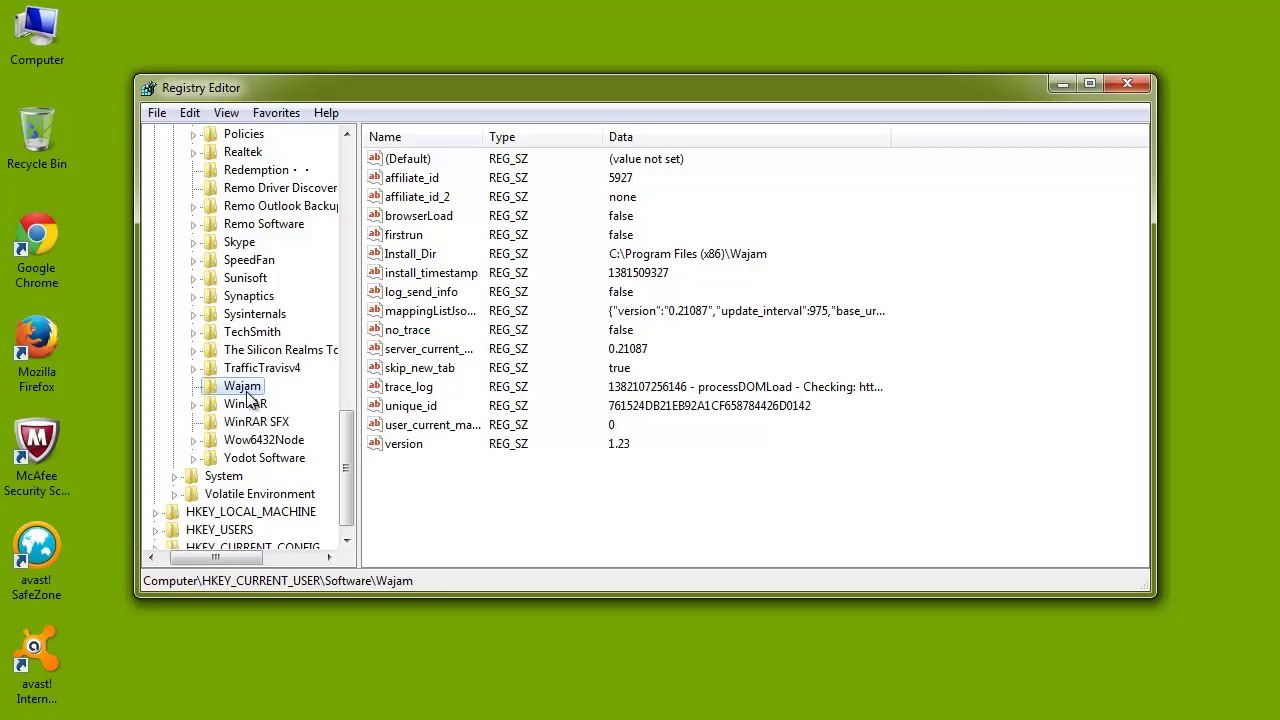Select the Synaptics registry key

pos(249,296)
